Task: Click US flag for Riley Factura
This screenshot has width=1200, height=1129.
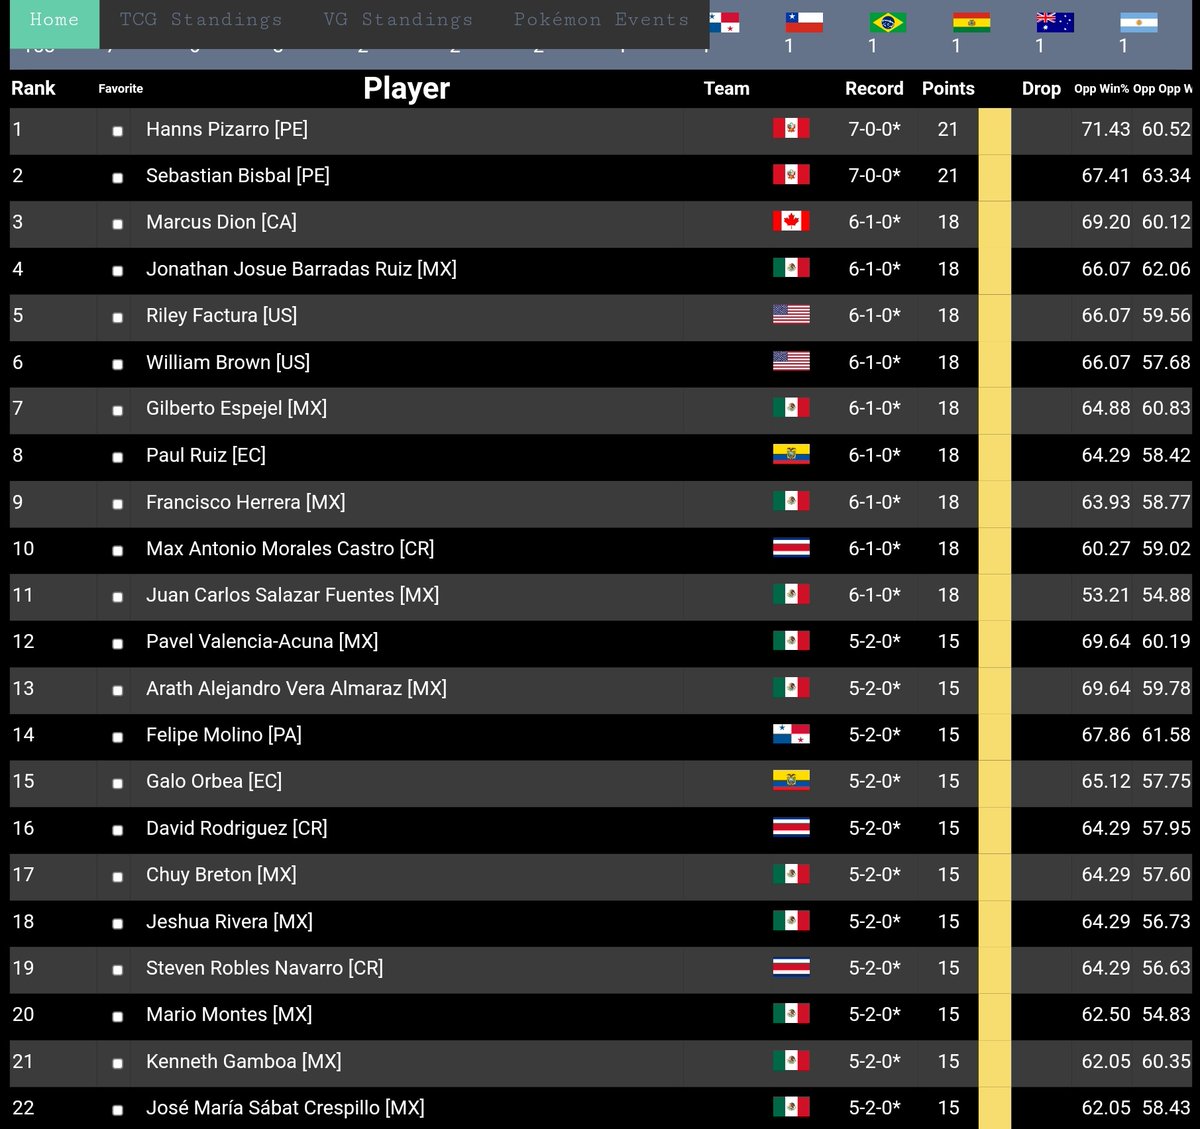Action: click(x=791, y=315)
